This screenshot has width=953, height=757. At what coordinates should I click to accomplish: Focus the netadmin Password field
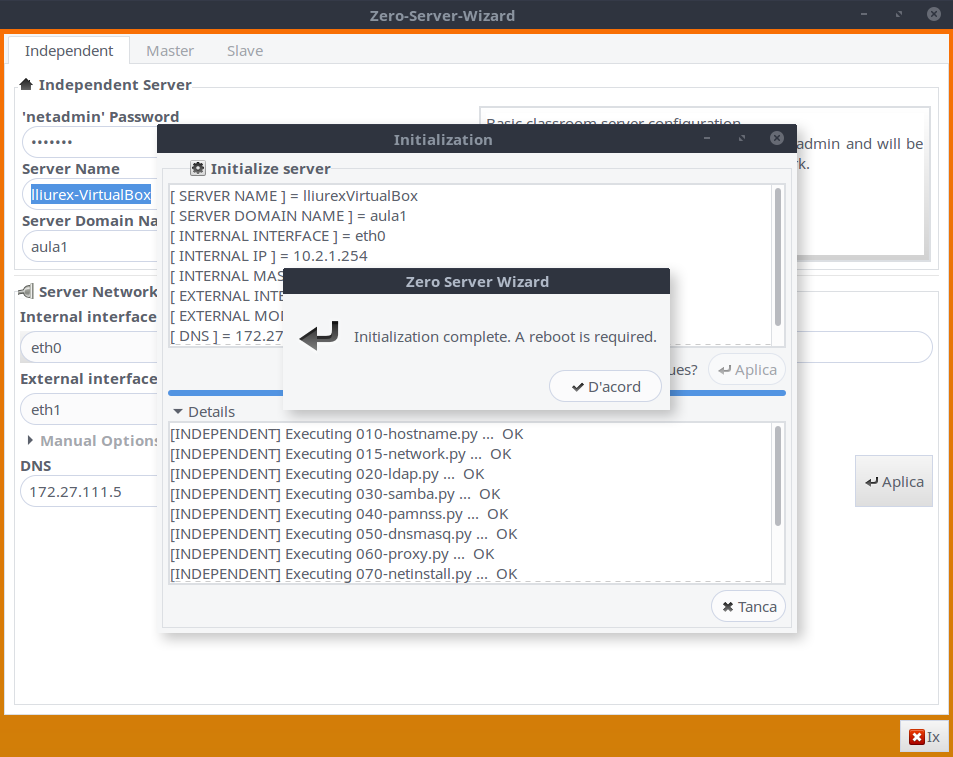pyautogui.click(x=88, y=142)
